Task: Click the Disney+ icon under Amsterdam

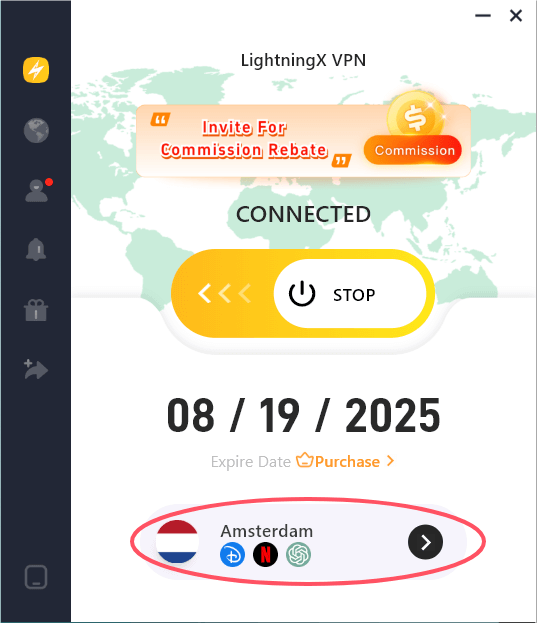Action: (x=232, y=555)
